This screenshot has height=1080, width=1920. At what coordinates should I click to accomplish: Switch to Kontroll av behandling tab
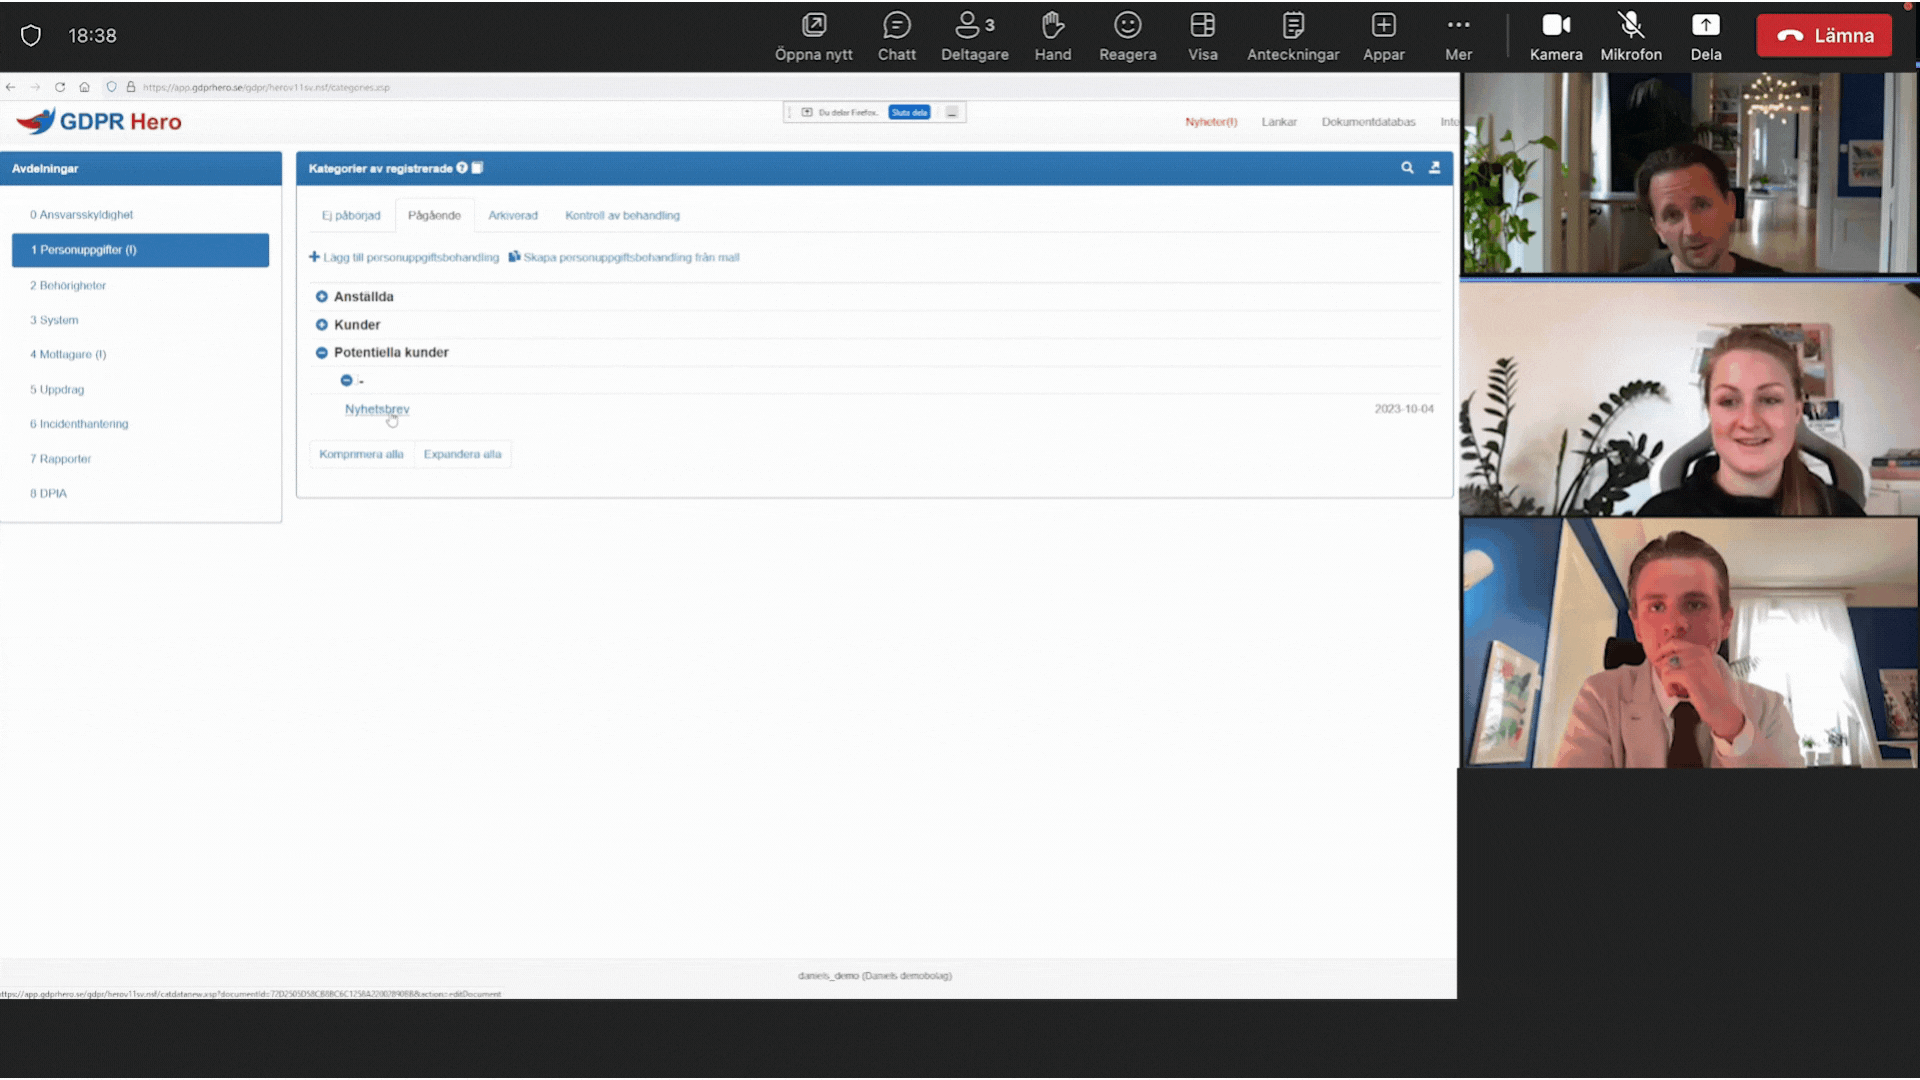(622, 215)
